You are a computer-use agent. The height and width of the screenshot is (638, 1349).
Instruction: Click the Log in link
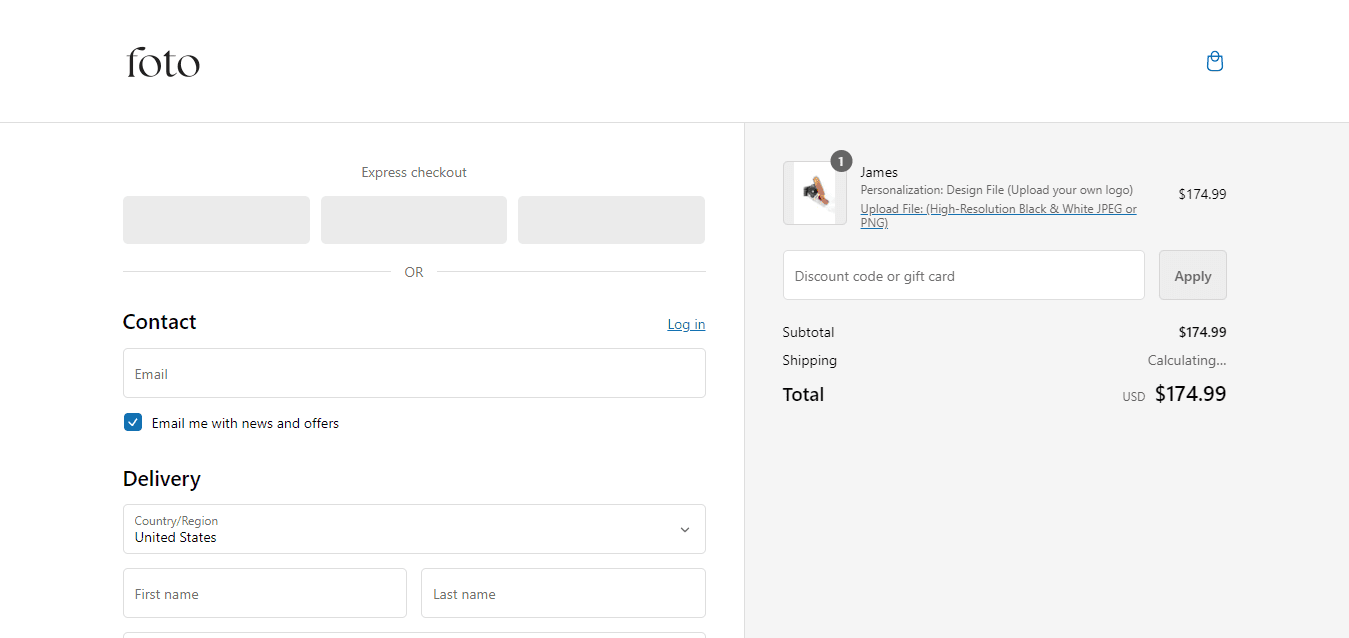pos(686,324)
